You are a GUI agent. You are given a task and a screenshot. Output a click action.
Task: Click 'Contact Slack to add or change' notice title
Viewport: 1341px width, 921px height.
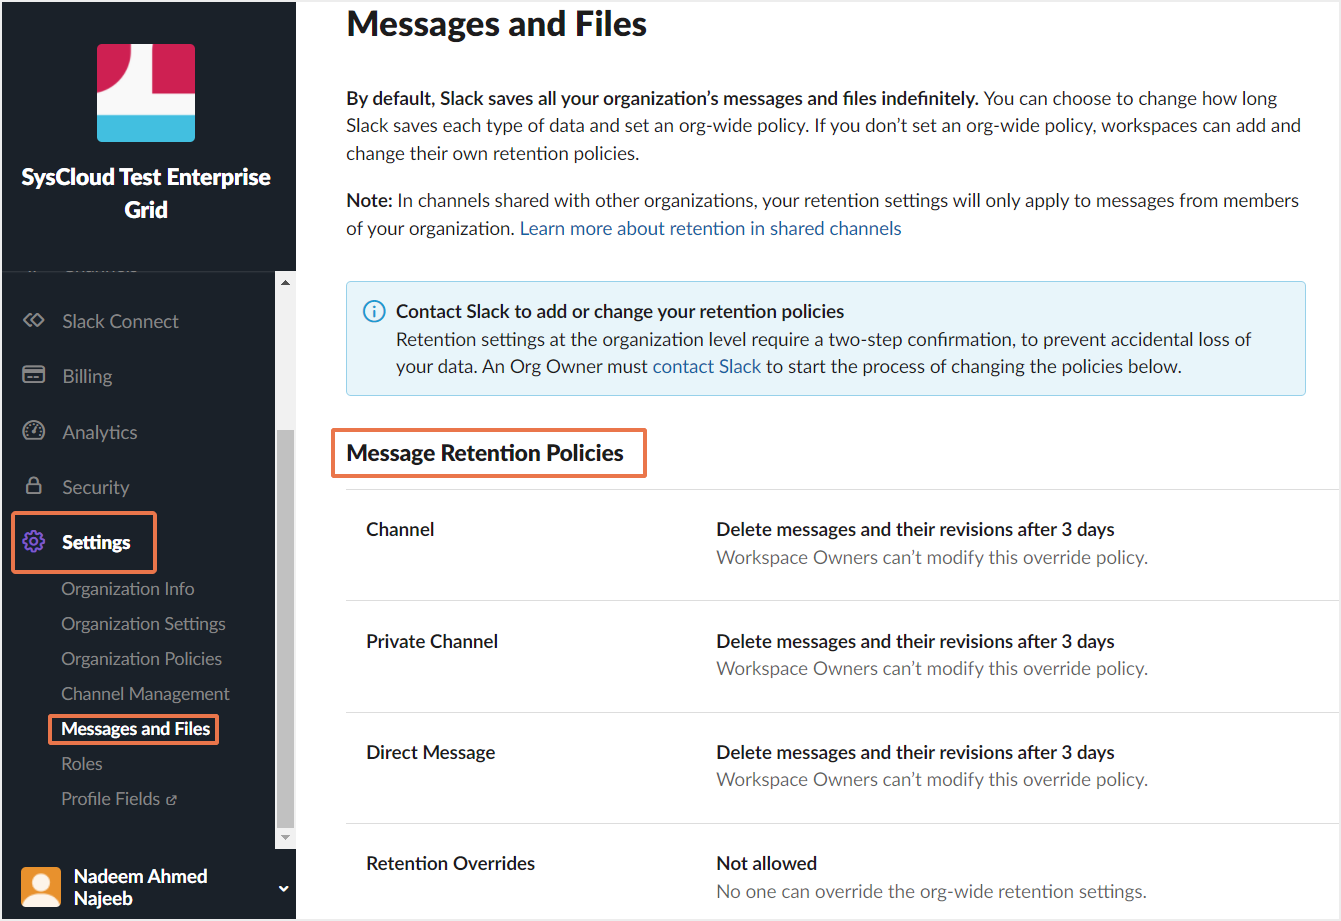coord(620,311)
